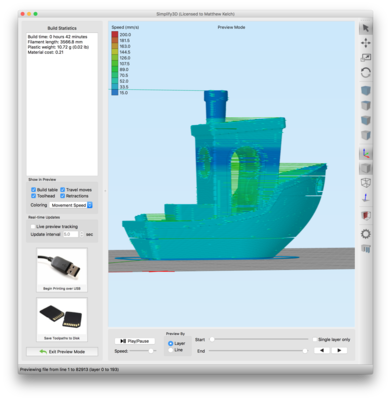Select the scale model tool
The image size is (391, 400).
[x=366, y=58]
